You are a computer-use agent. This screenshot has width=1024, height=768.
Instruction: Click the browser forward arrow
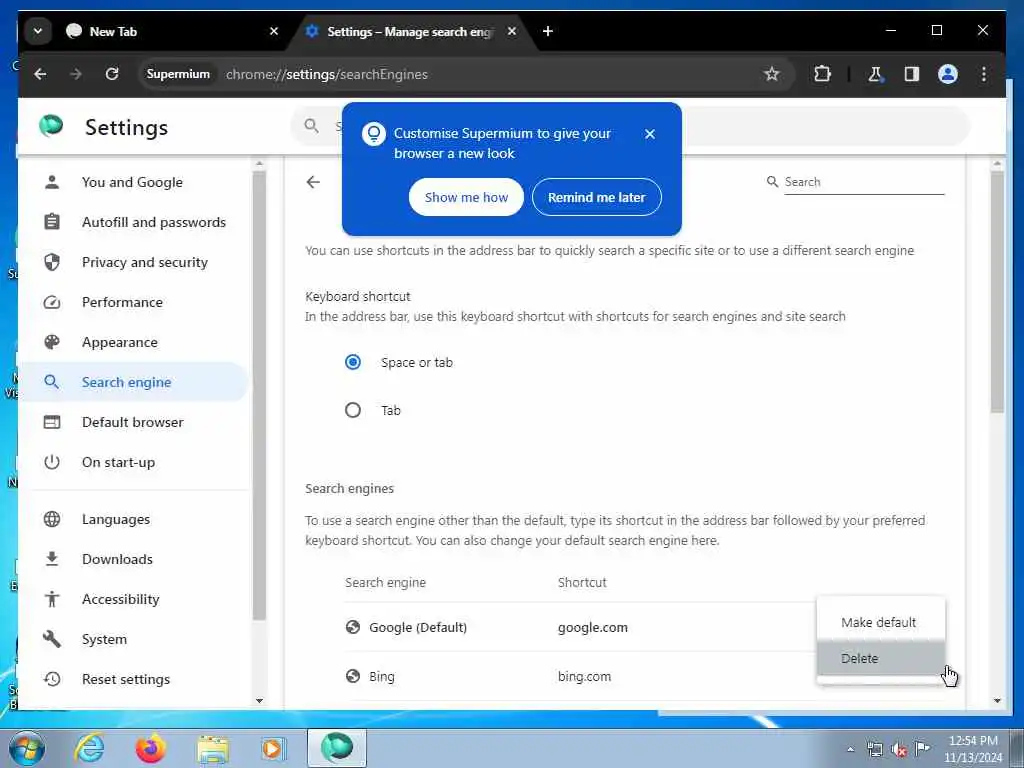point(76,74)
